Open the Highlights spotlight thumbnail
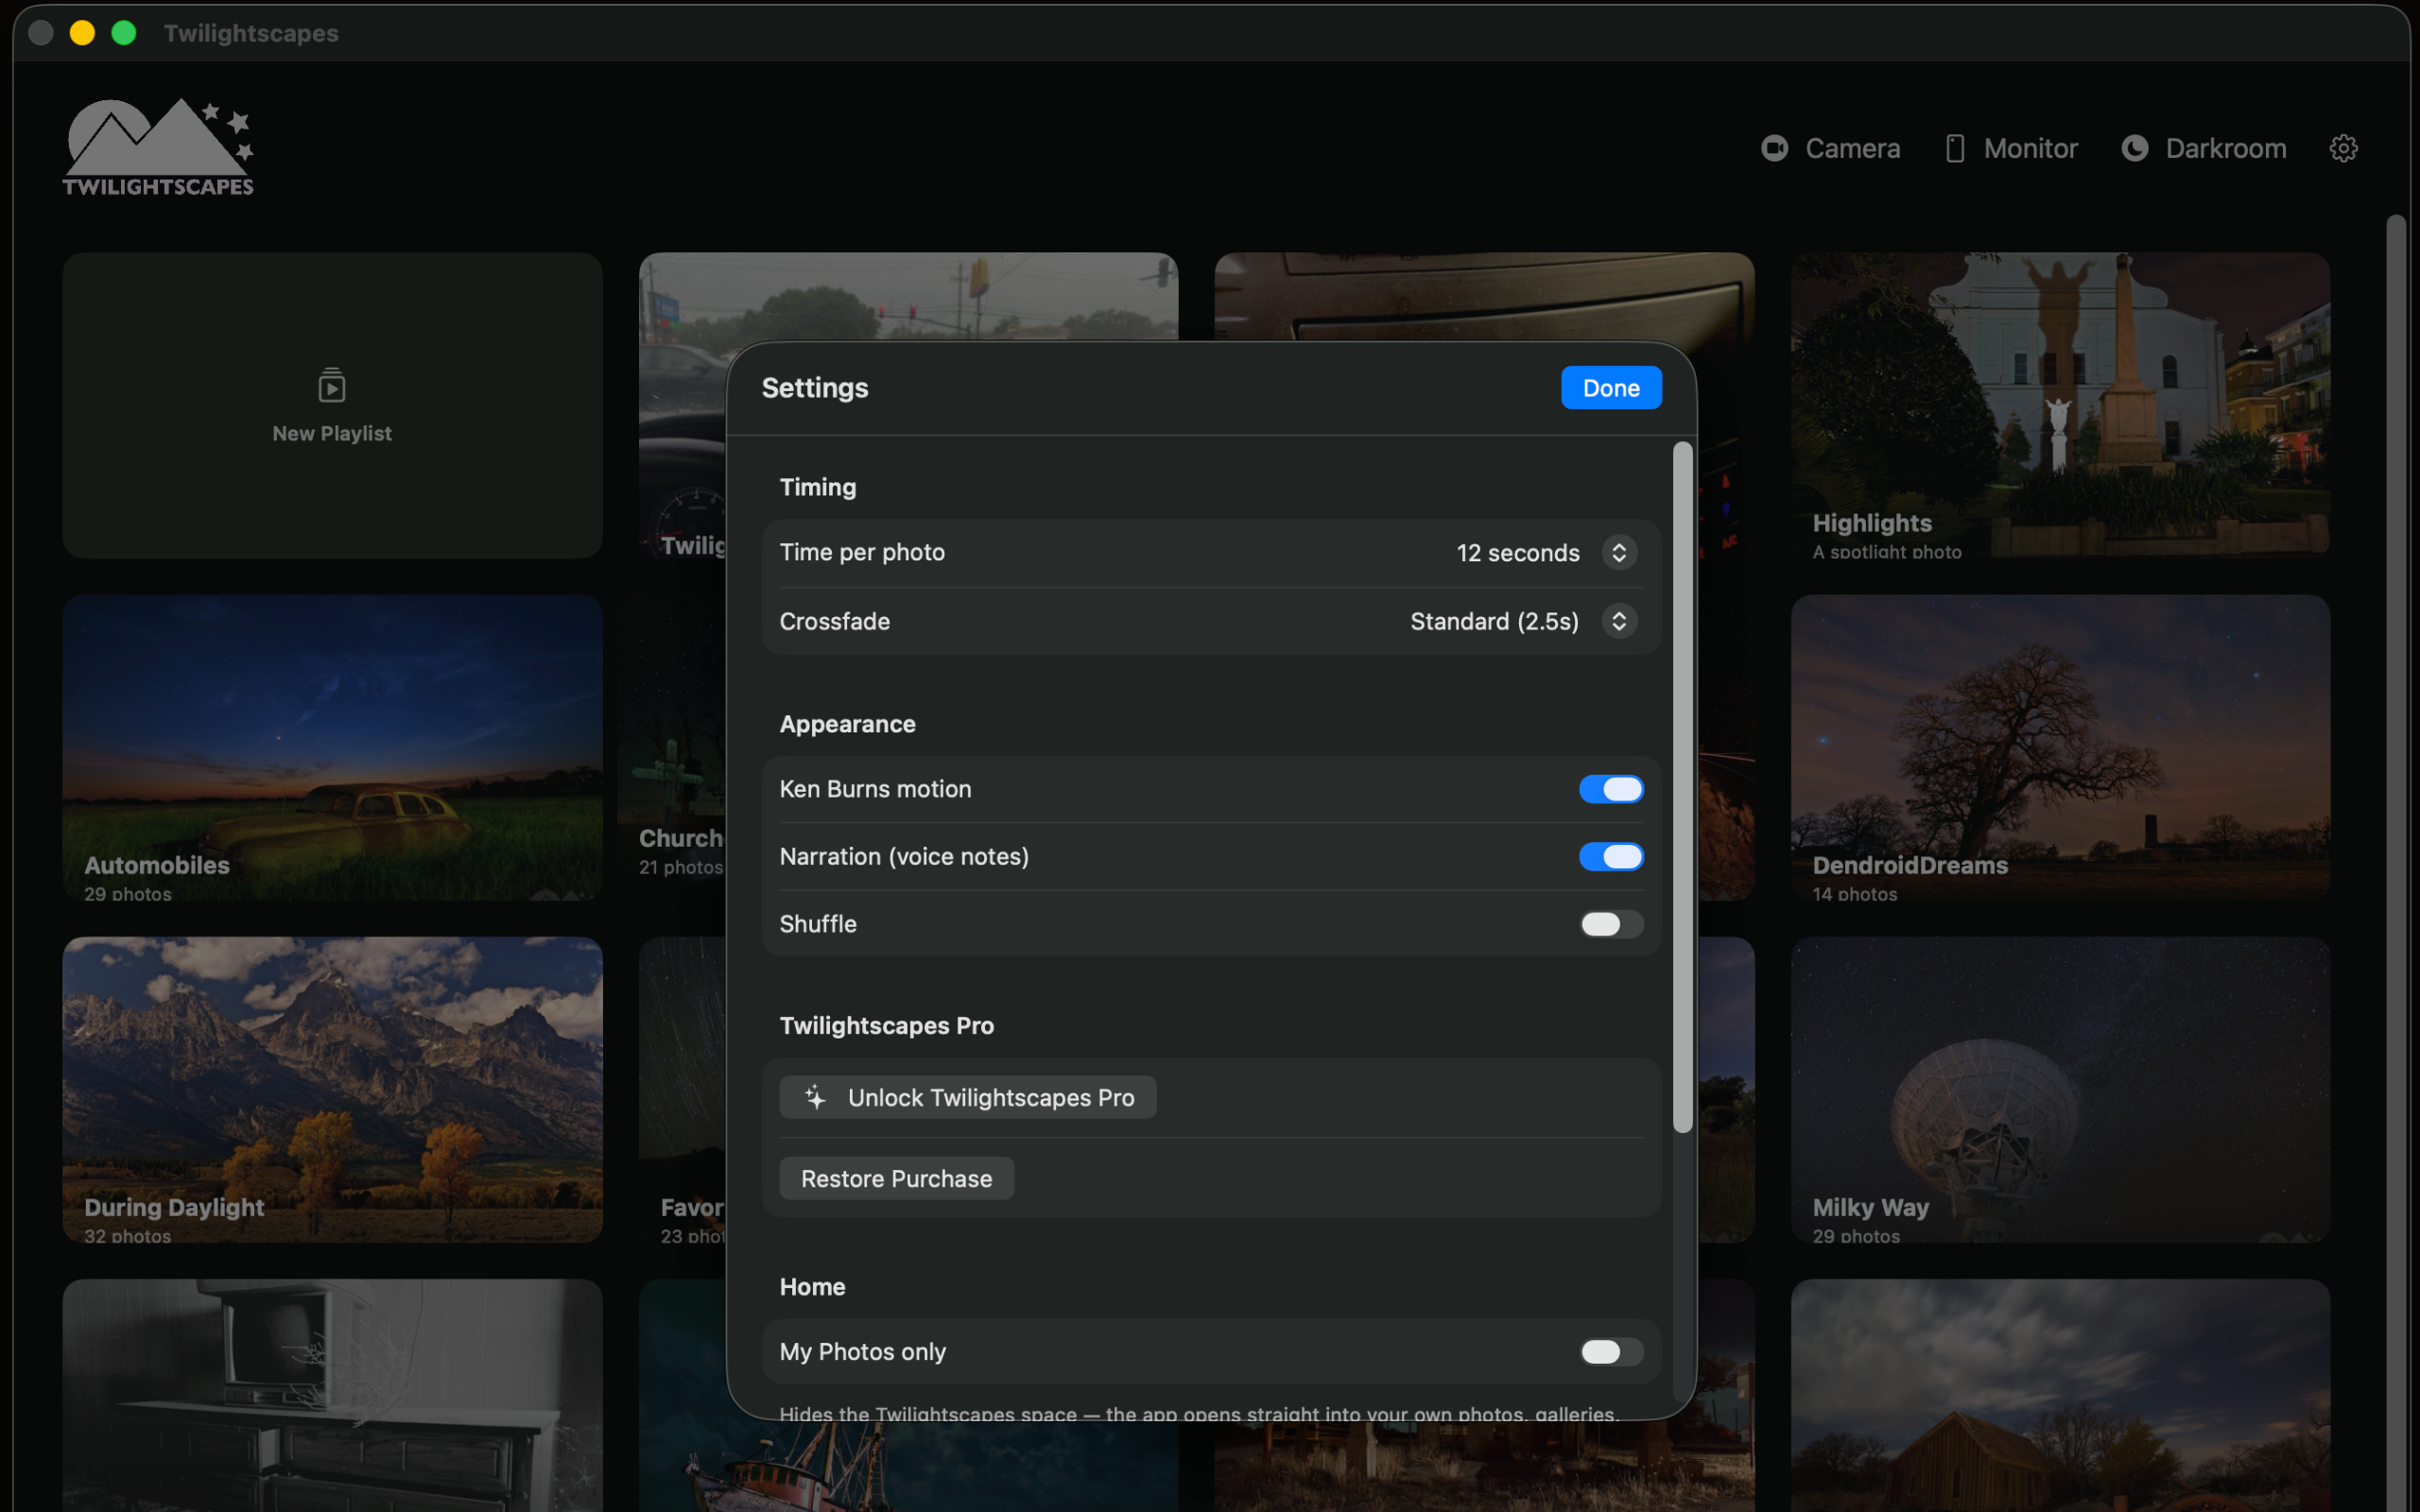2420x1512 pixels. point(2060,405)
